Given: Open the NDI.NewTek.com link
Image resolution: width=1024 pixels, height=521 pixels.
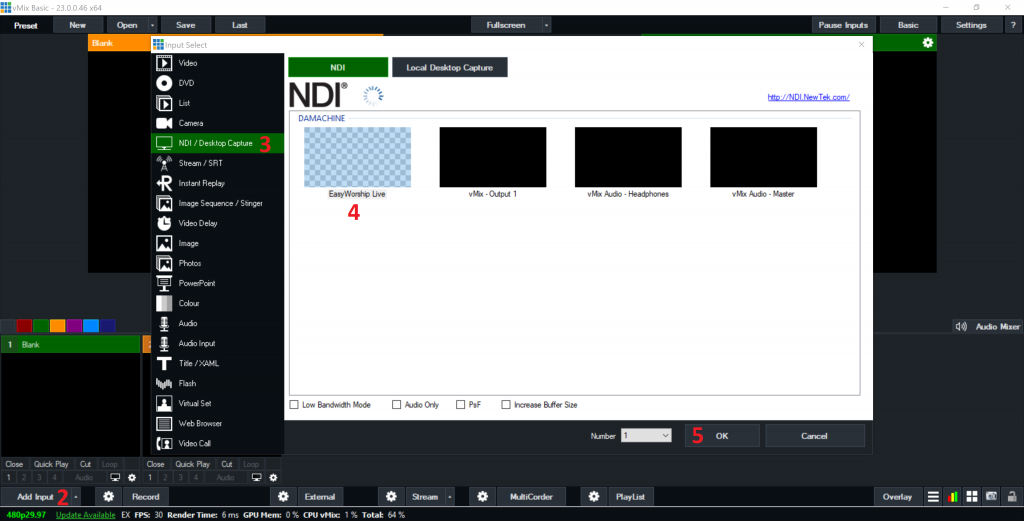Looking at the screenshot, I should (808, 97).
